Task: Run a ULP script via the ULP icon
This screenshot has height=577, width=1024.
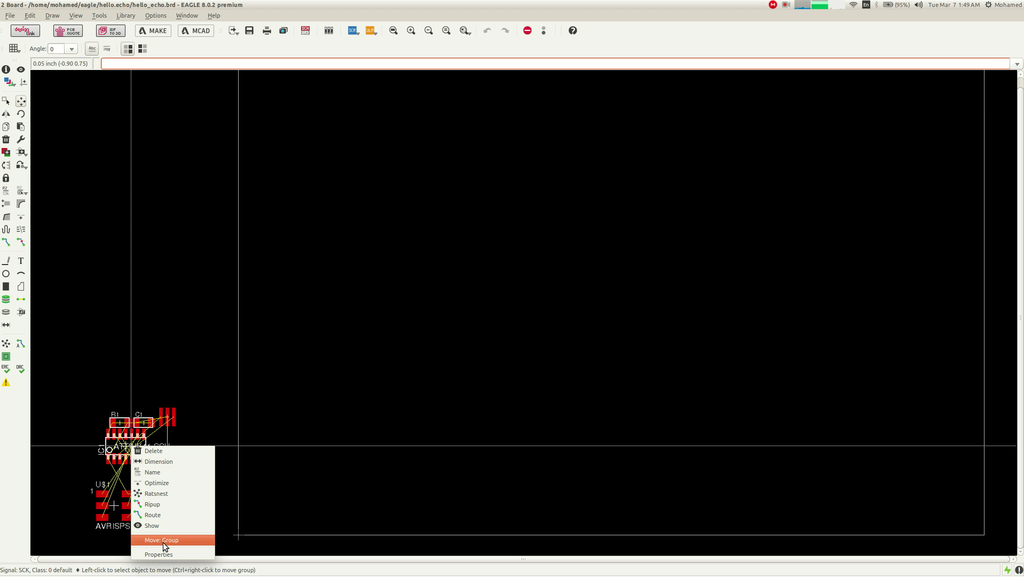Action: click(x=370, y=31)
